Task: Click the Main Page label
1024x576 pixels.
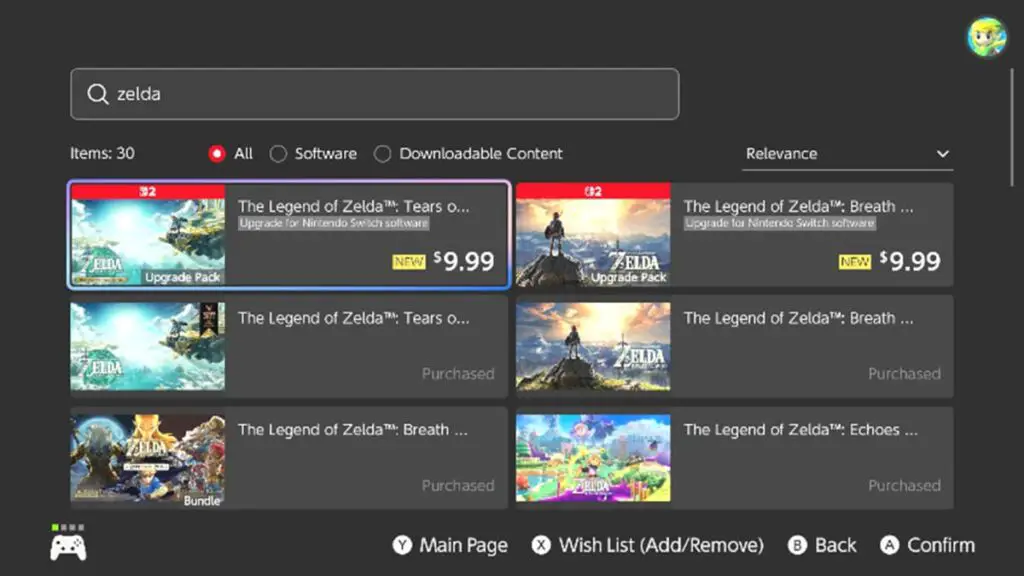Action: coord(463,545)
